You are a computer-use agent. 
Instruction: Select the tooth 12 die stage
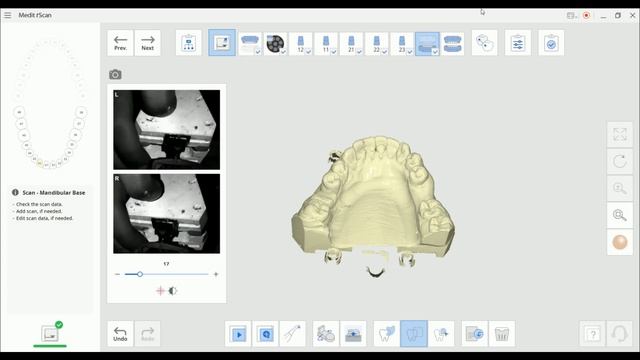(300, 44)
